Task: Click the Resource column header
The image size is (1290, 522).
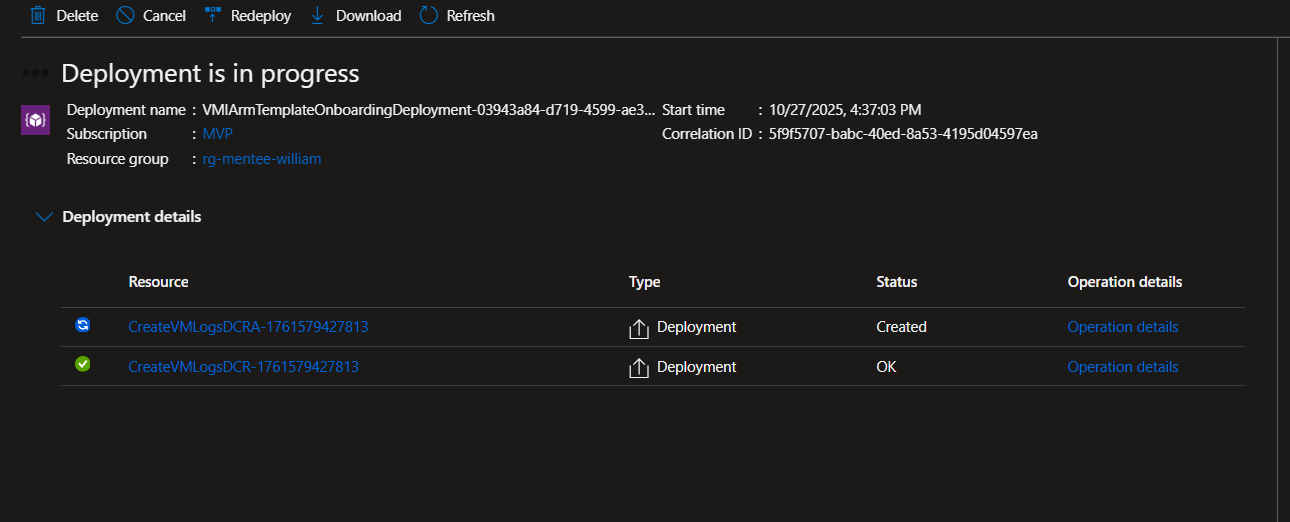Action: (158, 282)
